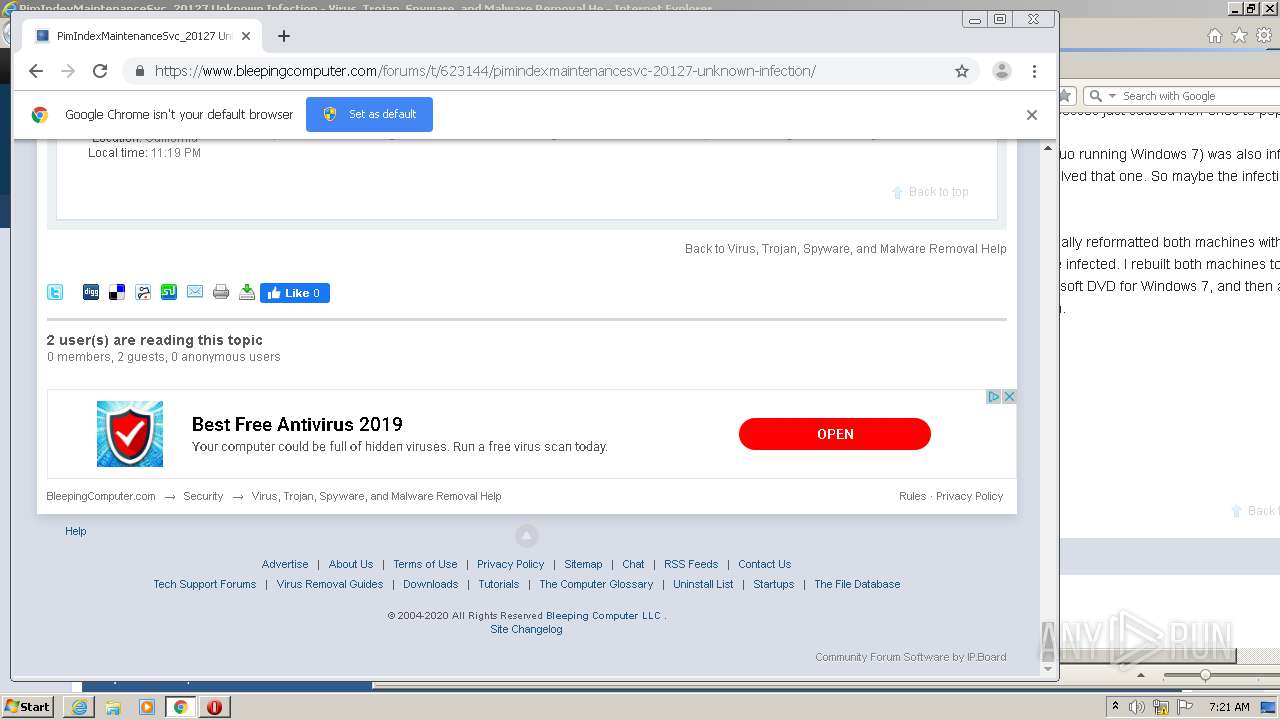This screenshot has height=720, width=1280.
Task: Click Internet Explorer taskbar icon
Action: (79, 707)
